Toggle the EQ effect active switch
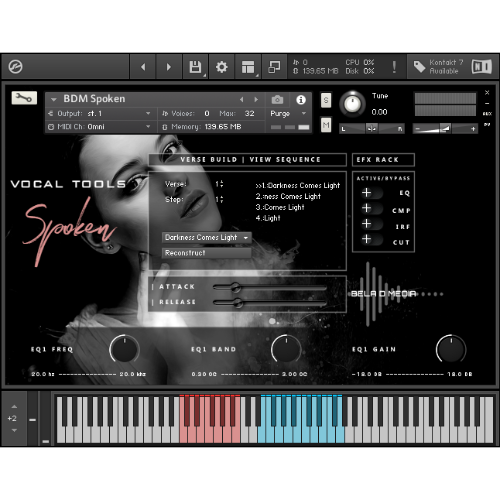Viewport: 500px width, 500px height. click(371, 193)
